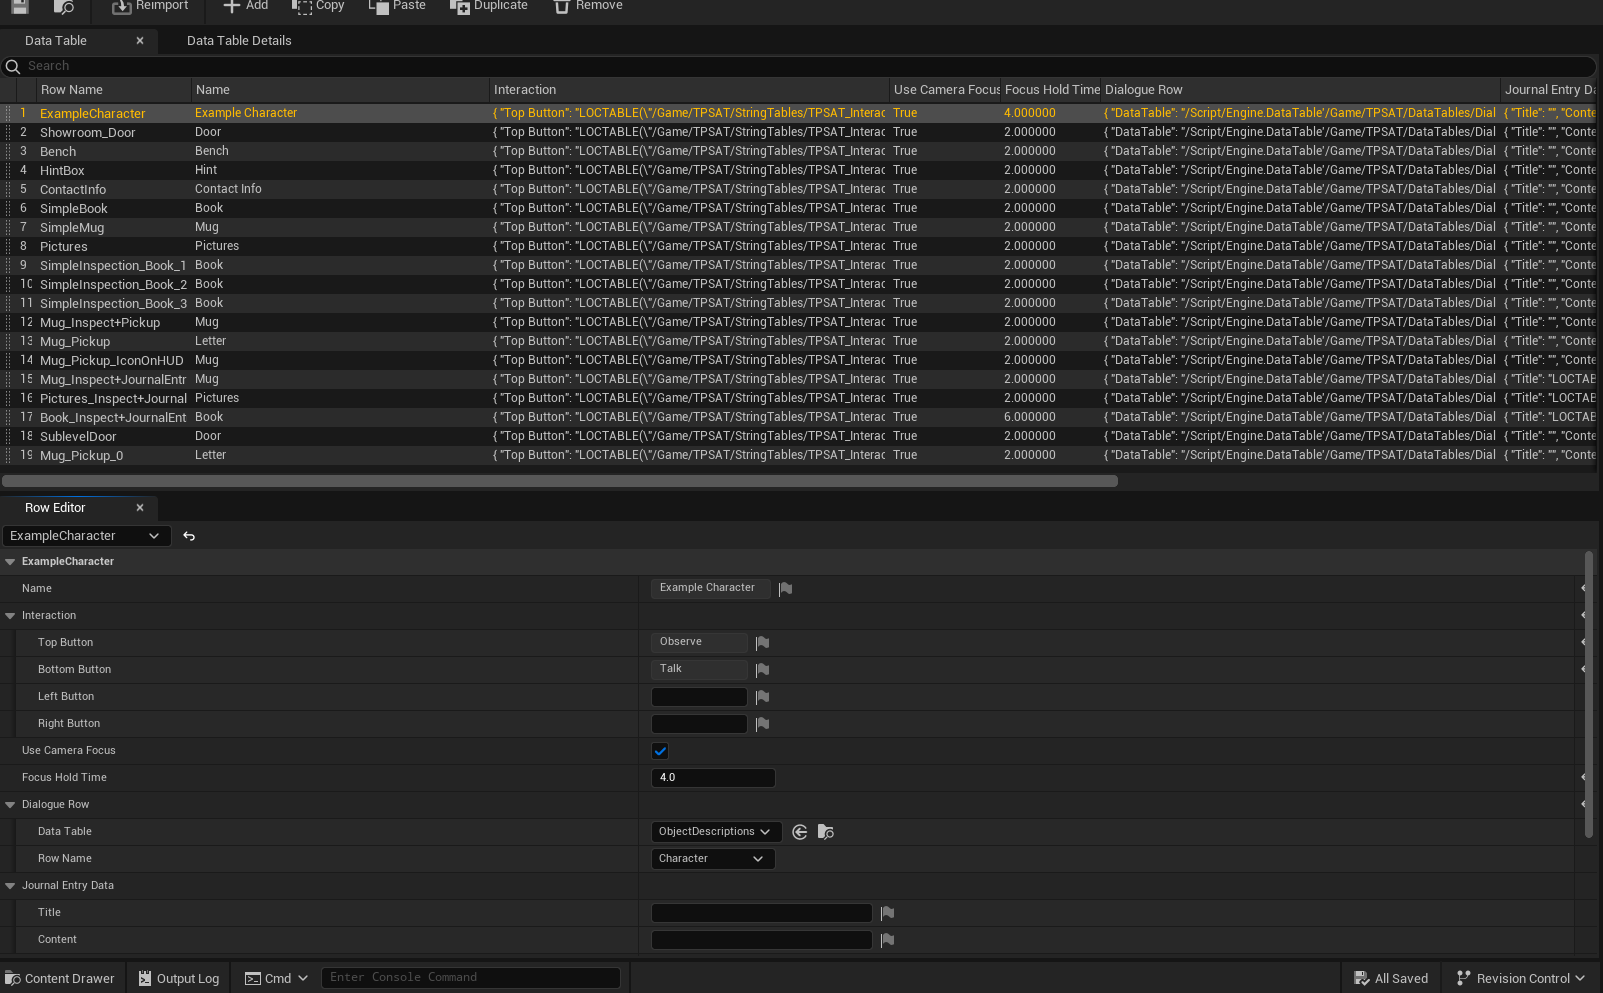Click the Focus Hold Time column header
The image size is (1603, 993).
(1051, 90)
